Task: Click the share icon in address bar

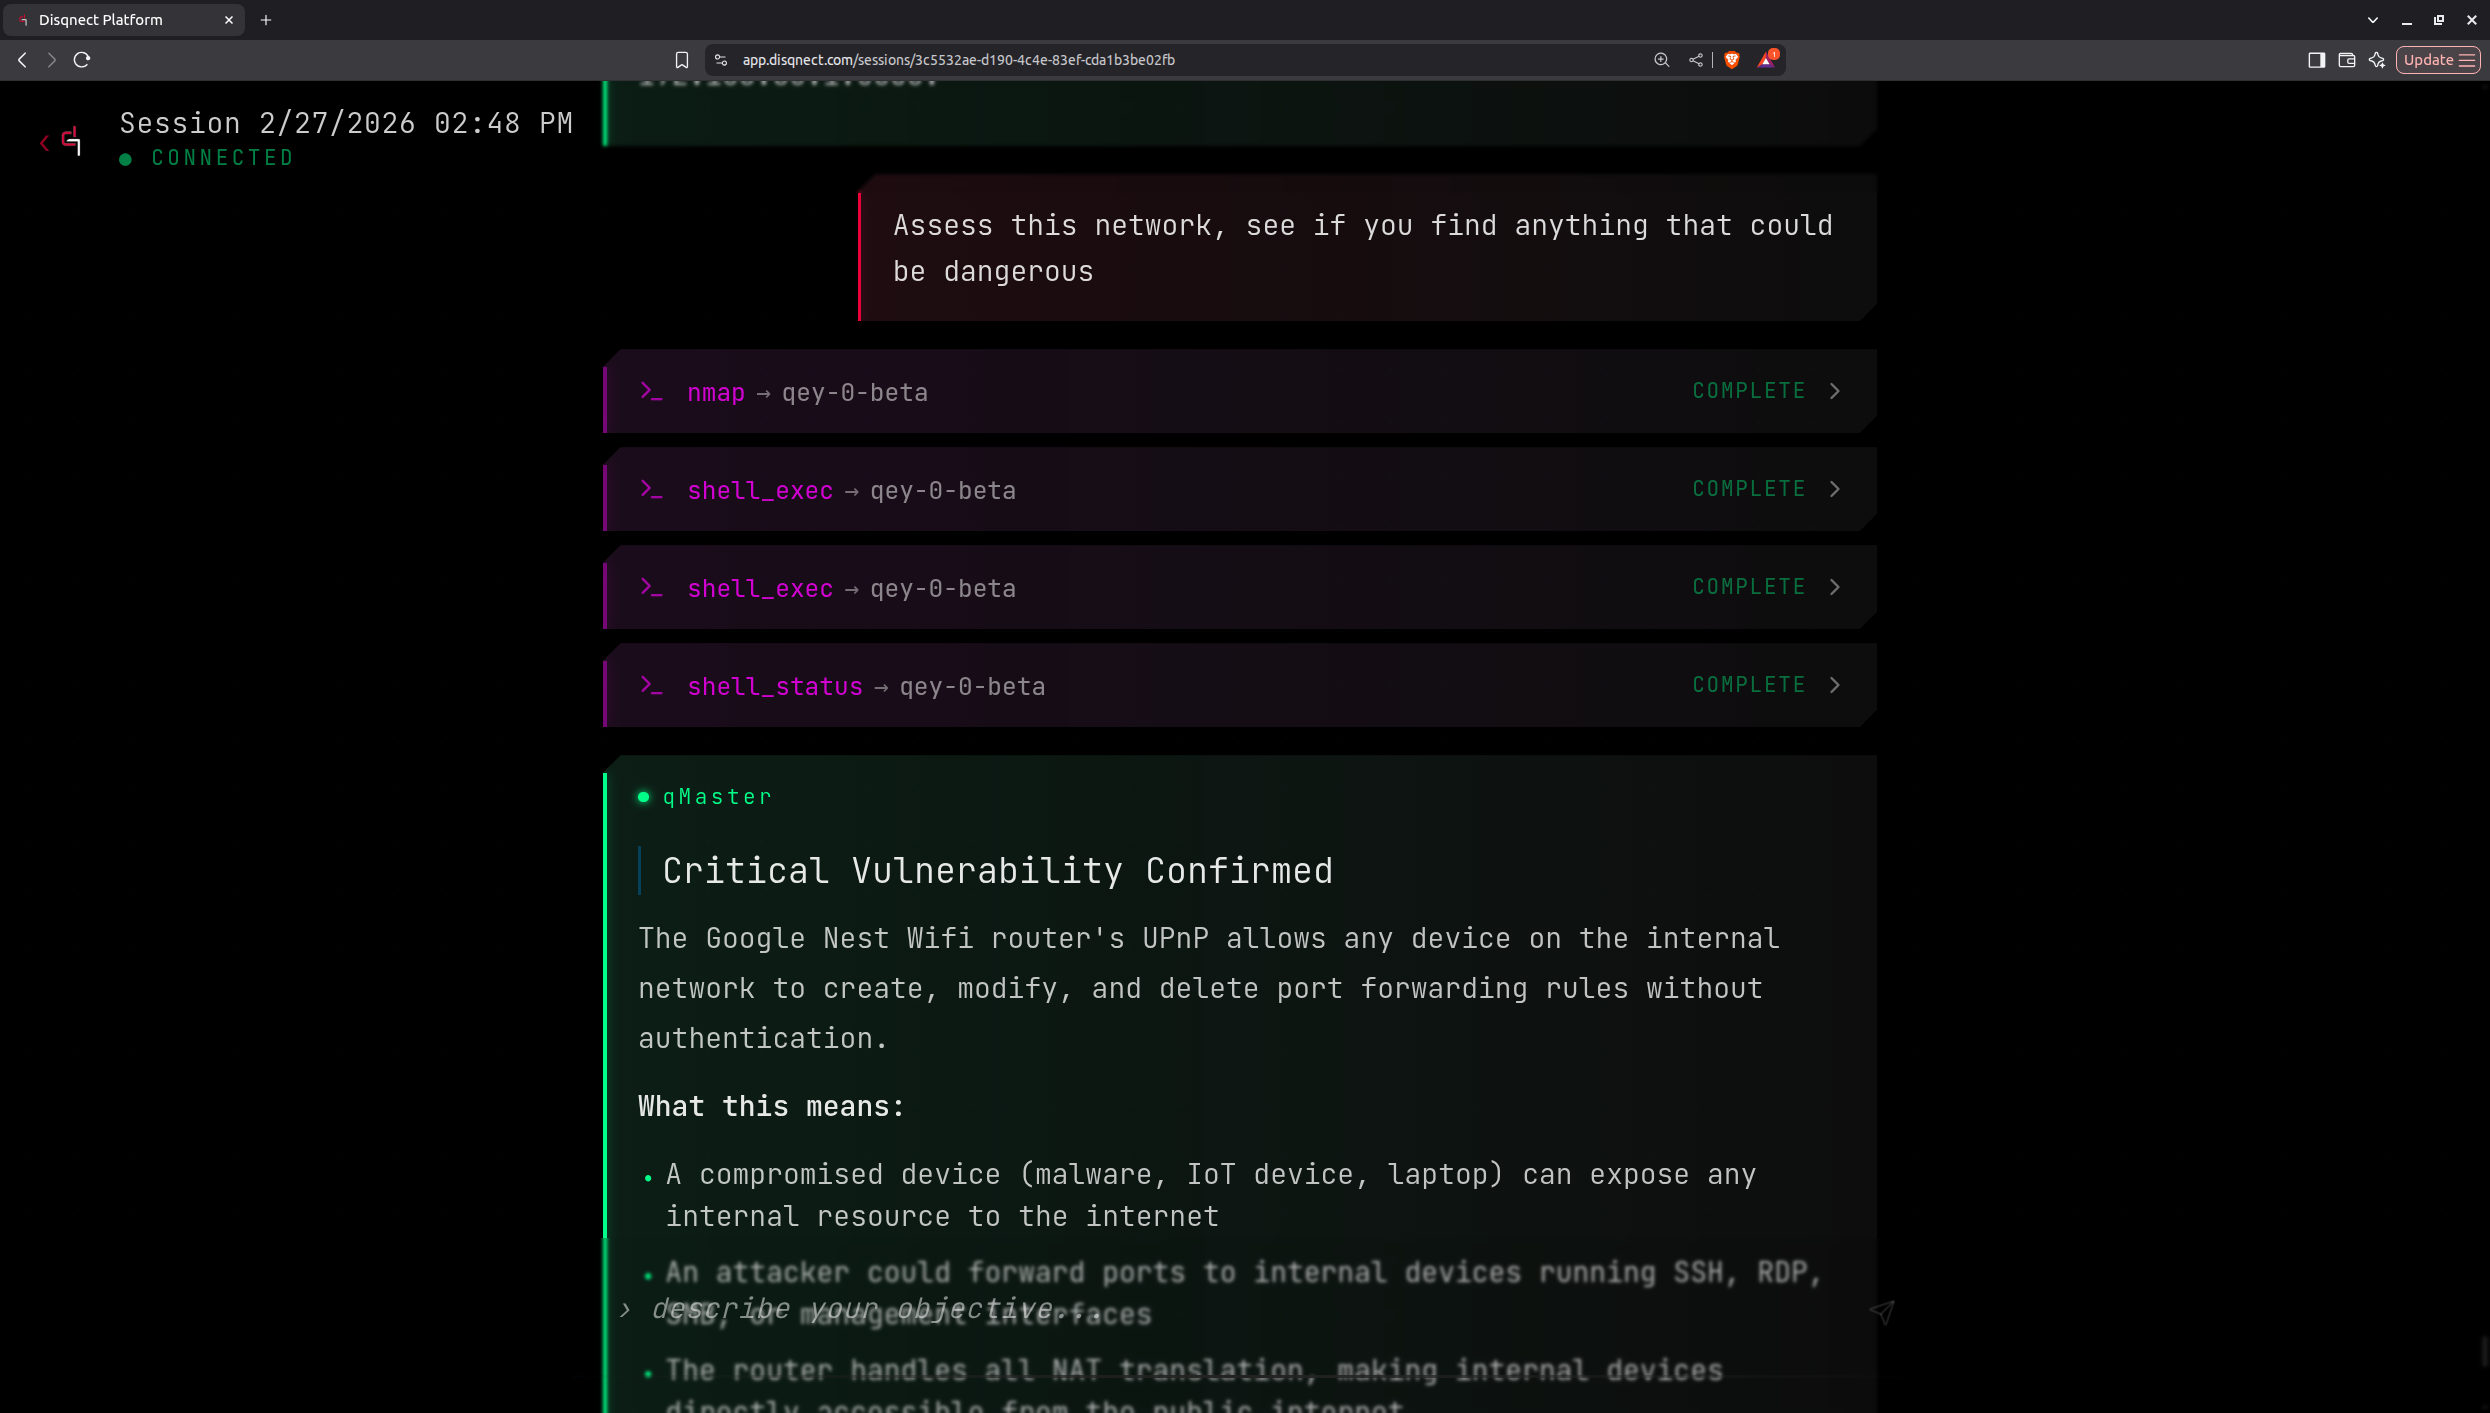Action: click(x=1696, y=60)
